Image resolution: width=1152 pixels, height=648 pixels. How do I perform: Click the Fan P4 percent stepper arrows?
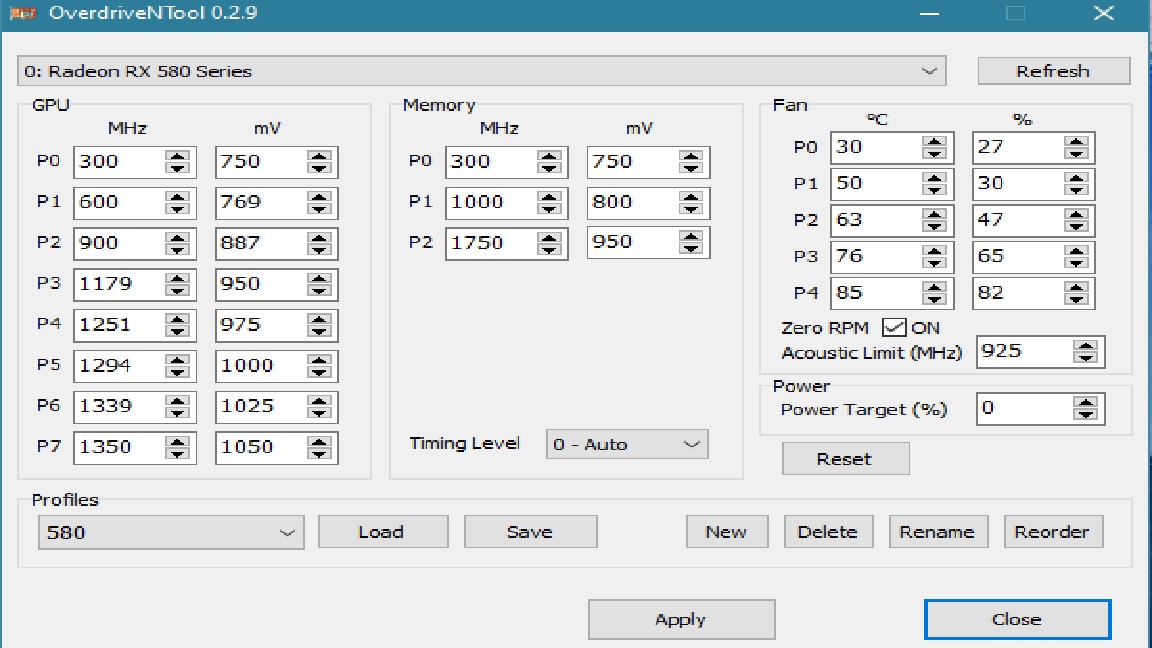(x=1076, y=293)
